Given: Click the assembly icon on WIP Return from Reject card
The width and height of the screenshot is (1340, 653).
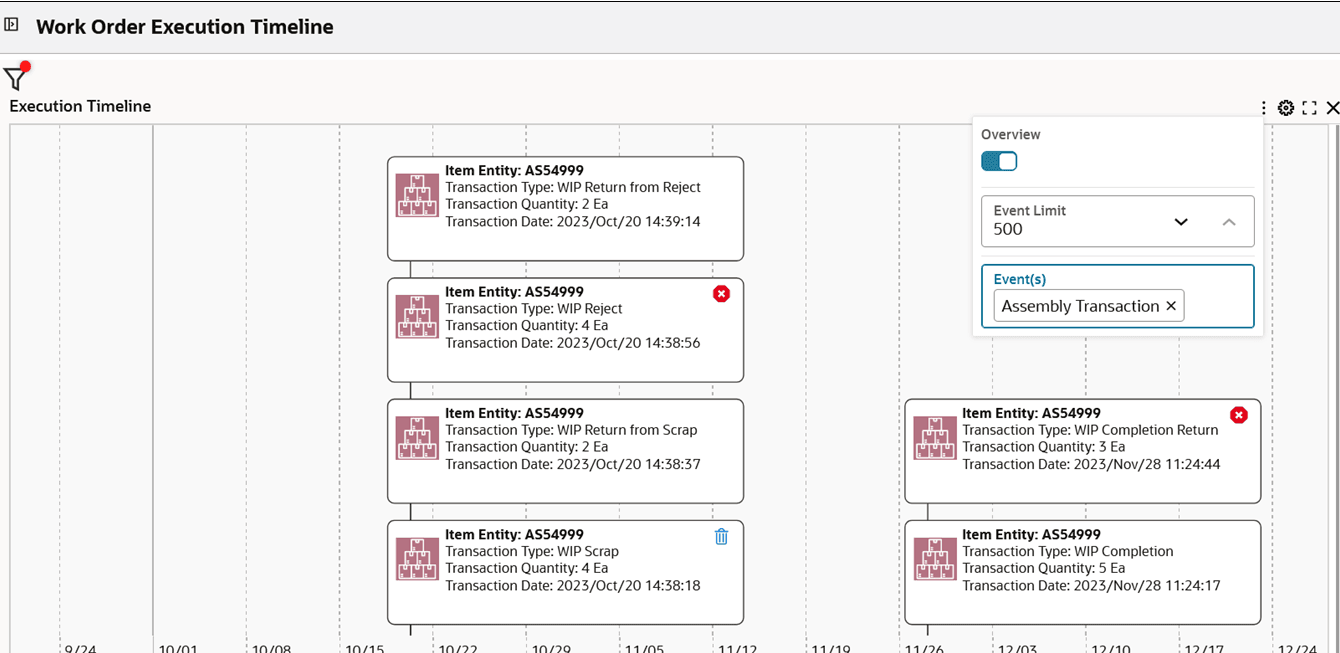Looking at the screenshot, I should coord(417,195).
